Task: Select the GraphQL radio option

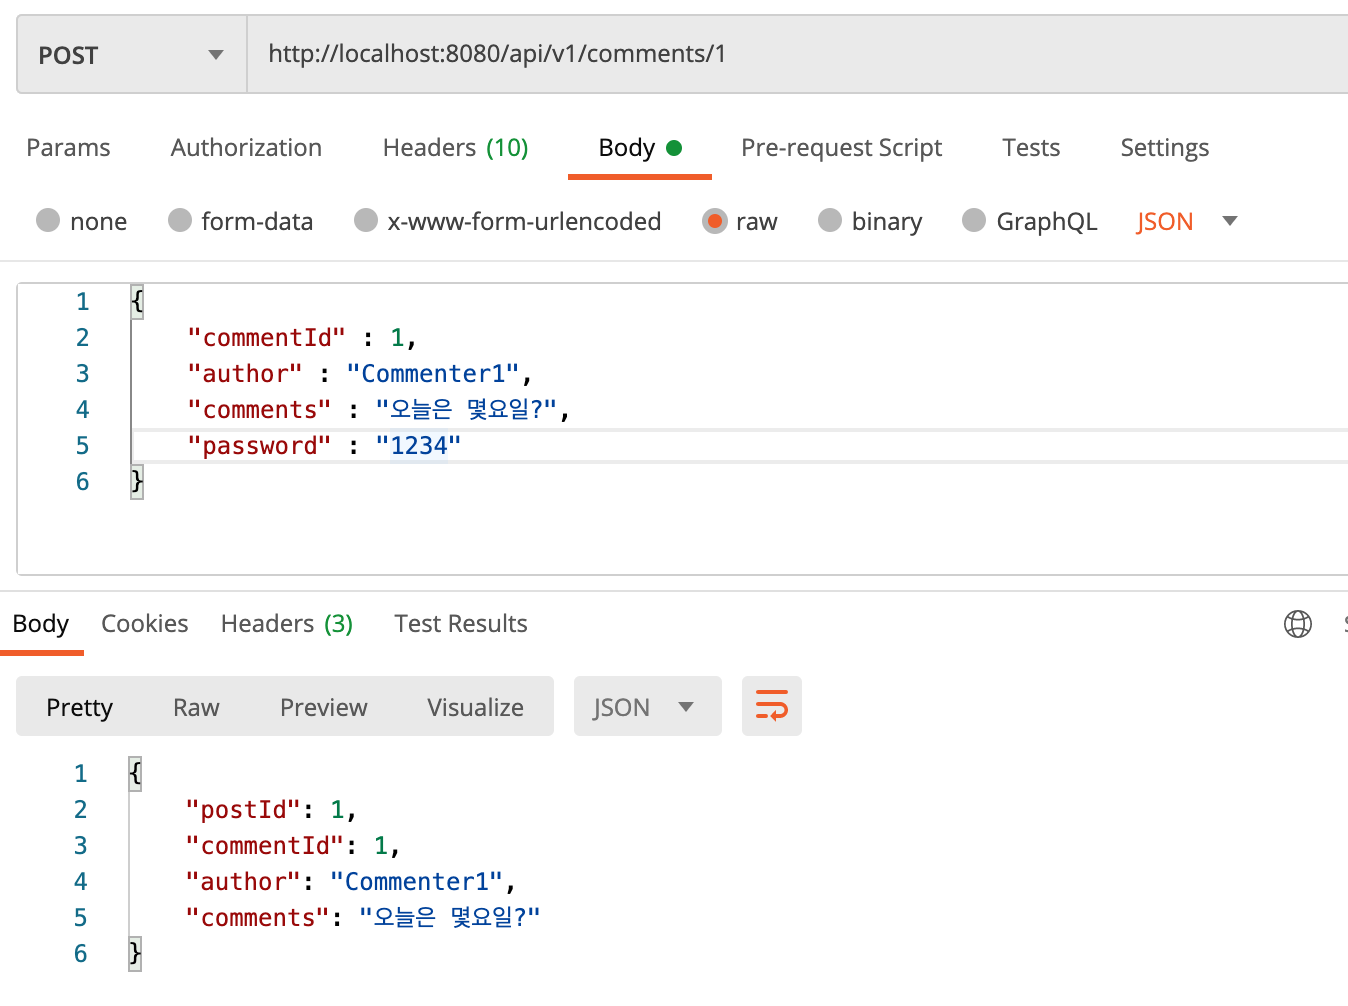Action: [974, 220]
